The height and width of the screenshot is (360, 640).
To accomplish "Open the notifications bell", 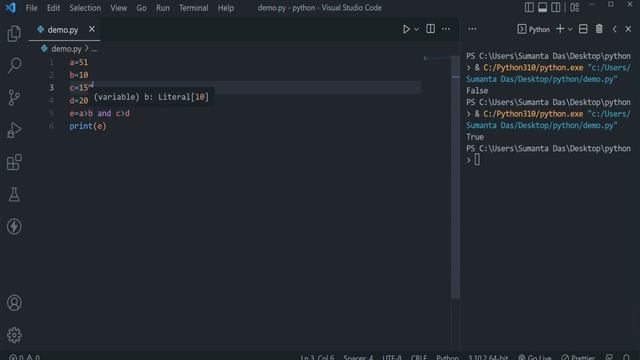I will click(627, 357).
